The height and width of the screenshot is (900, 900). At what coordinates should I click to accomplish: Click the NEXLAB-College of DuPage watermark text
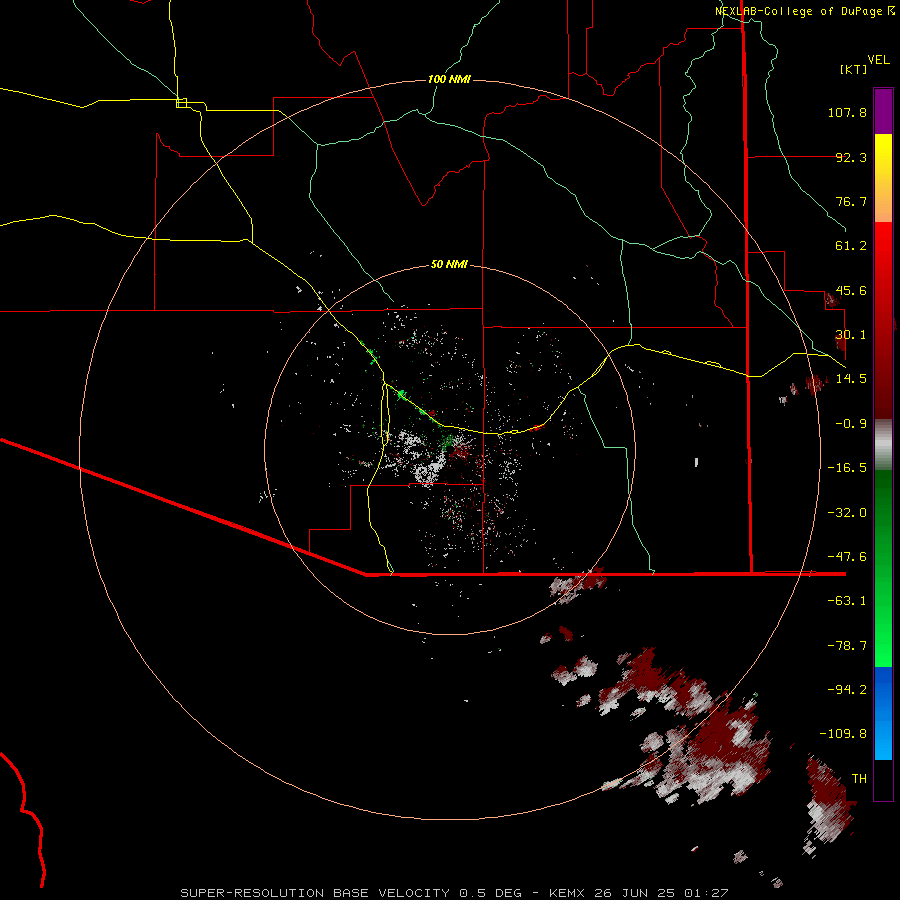[x=805, y=11]
